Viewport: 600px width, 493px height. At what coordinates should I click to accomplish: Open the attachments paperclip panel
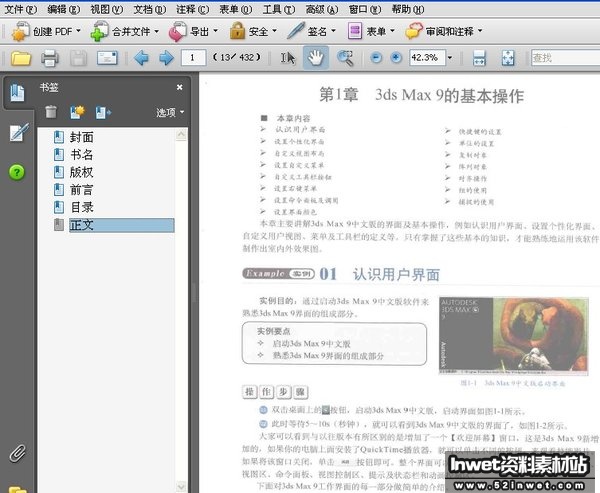click(18, 453)
